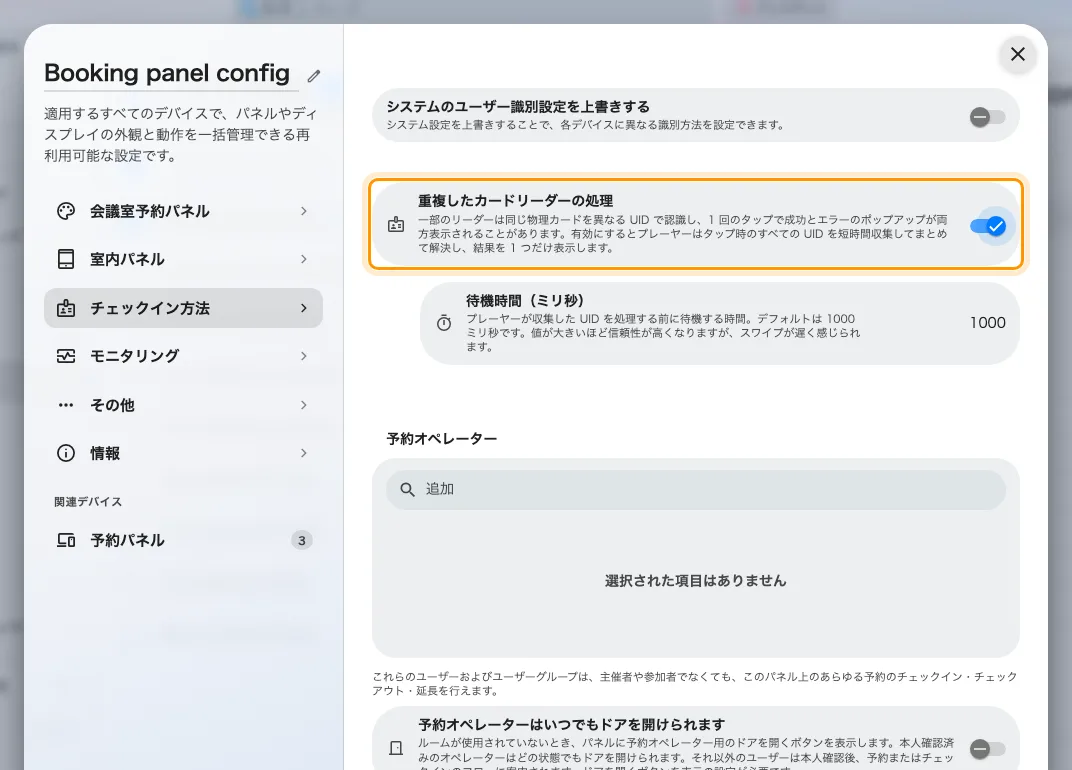Viewport: 1072px width, 770px height.
Task: Expand the その他 chevron
Action: 304,405
